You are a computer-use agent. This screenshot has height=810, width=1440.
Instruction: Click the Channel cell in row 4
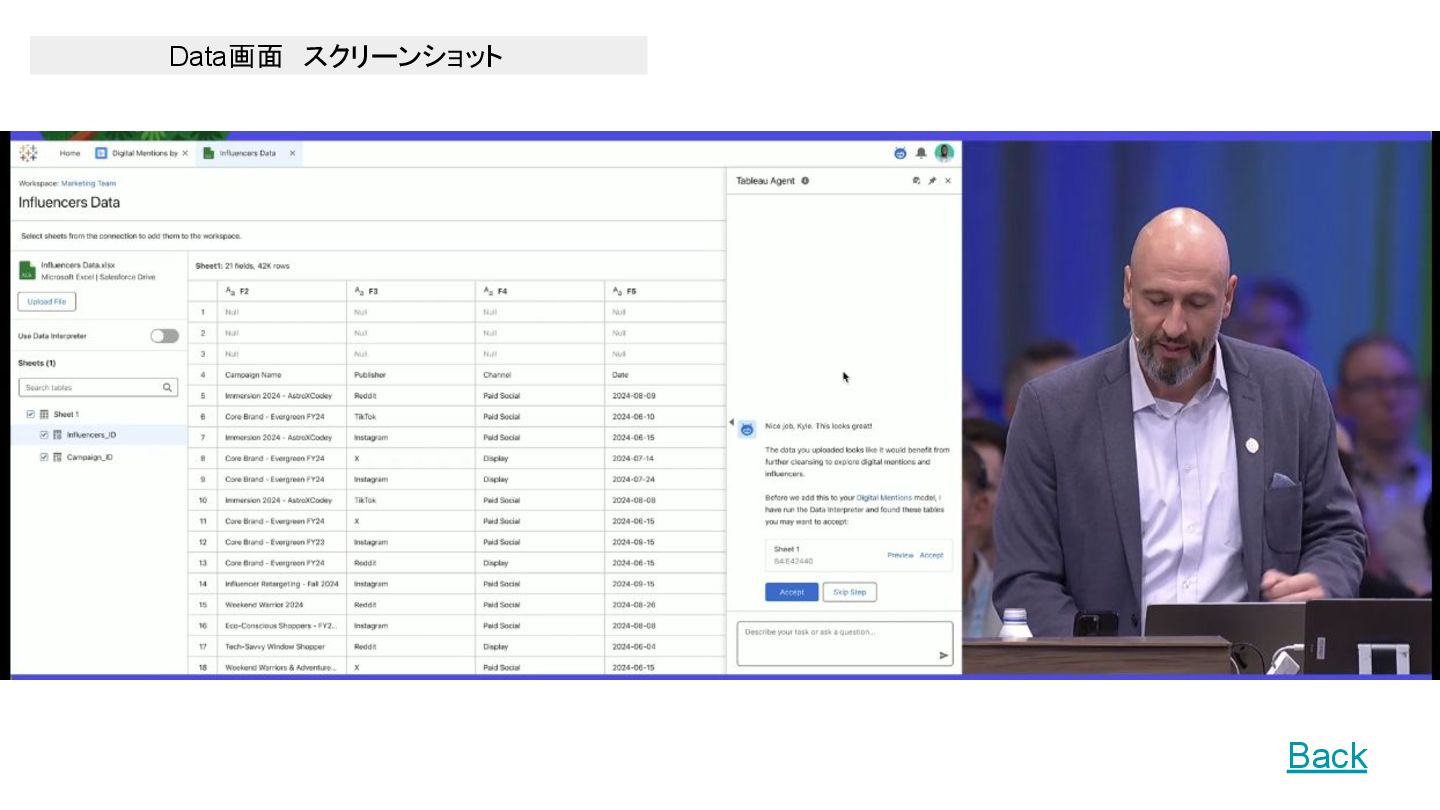point(540,375)
